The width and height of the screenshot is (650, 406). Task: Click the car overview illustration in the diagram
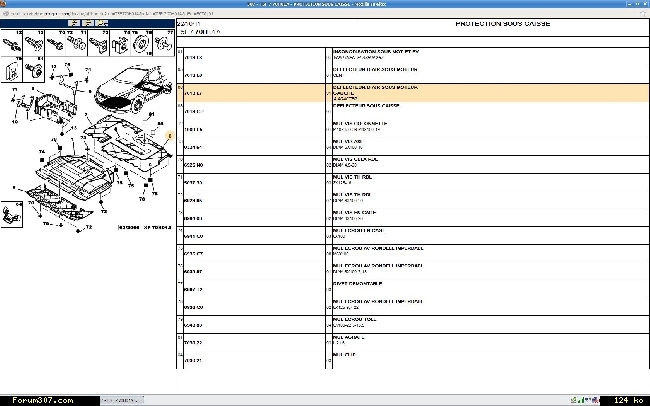pyautogui.click(x=133, y=89)
